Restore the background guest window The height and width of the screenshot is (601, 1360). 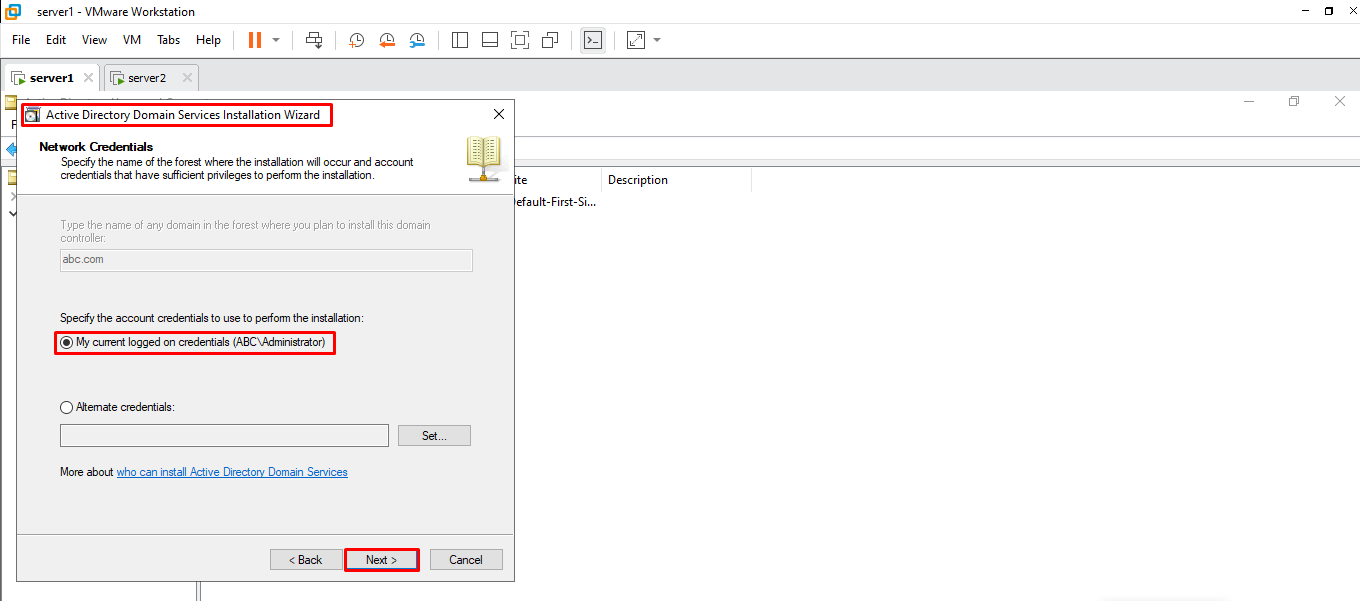(x=1294, y=101)
